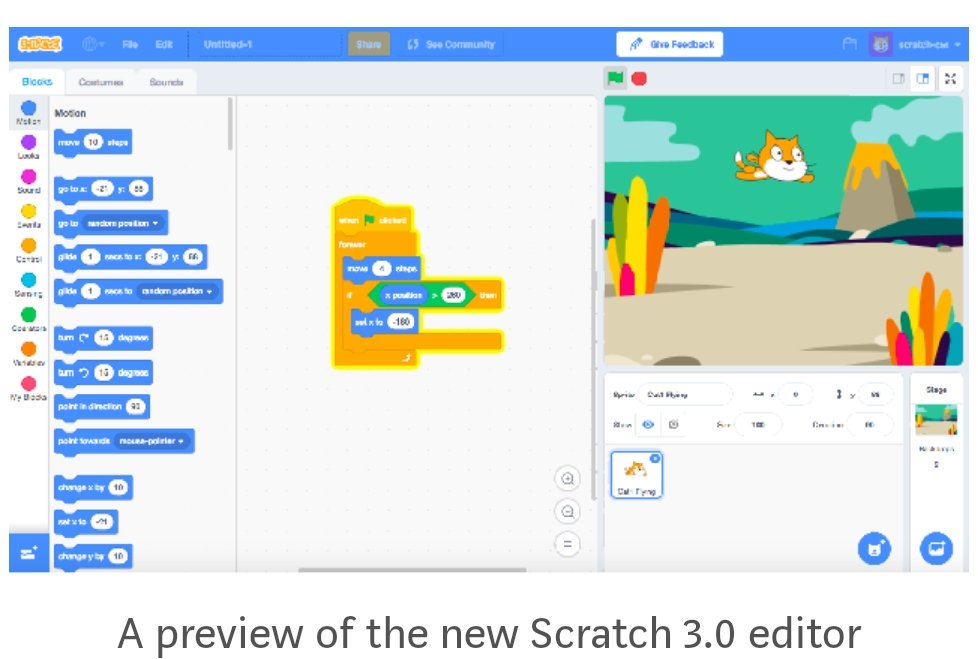The height and width of the screenshot is (659, 978).
Task: Select the My Blocks category
Action: [28, 388]
